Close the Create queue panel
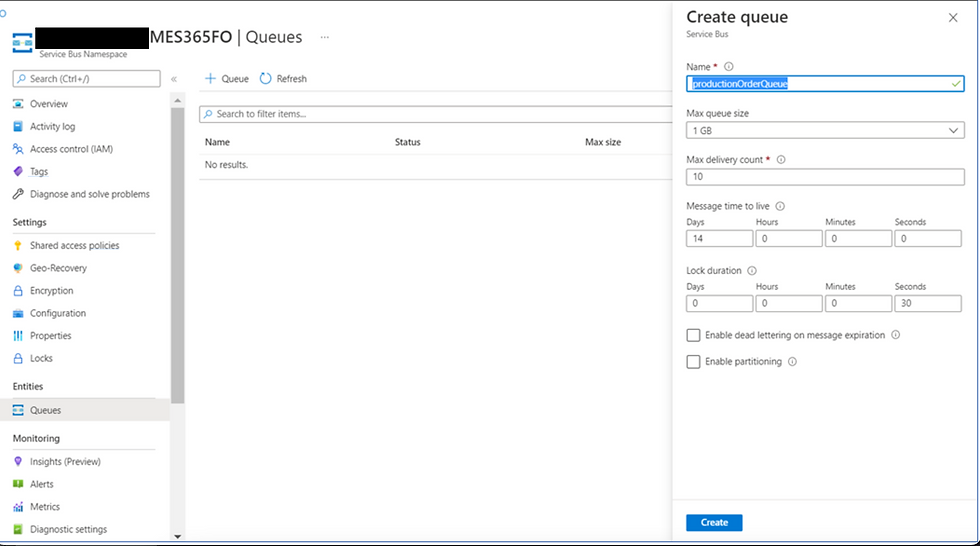 (x=952, y=17)
